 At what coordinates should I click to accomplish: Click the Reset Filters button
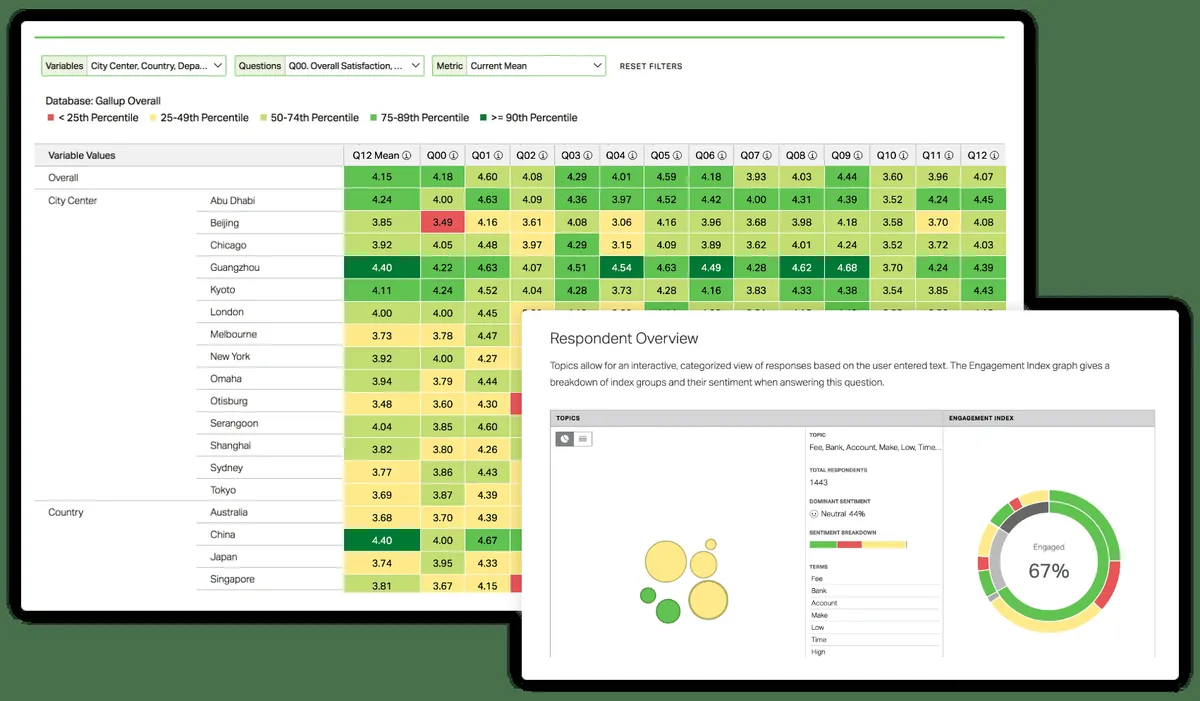pos(651,66)
